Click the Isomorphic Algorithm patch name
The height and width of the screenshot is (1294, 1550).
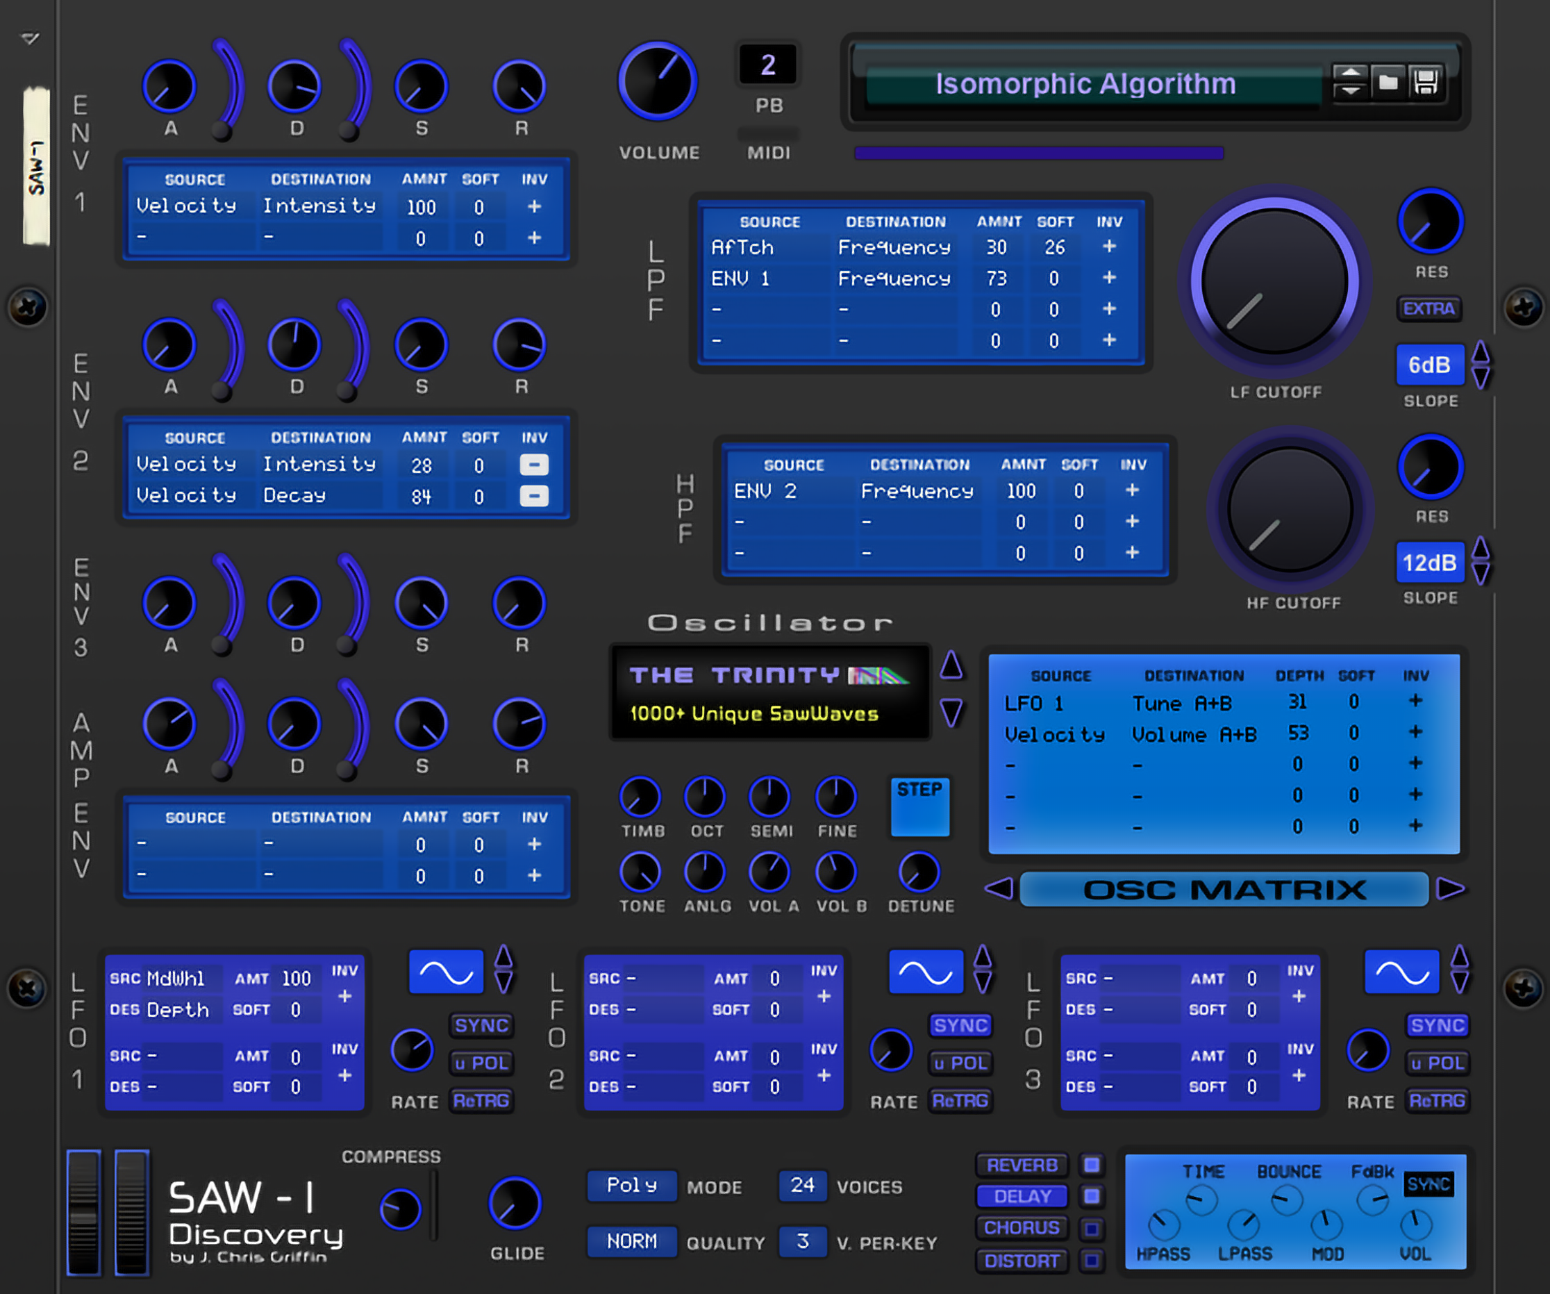[1085, 84]
